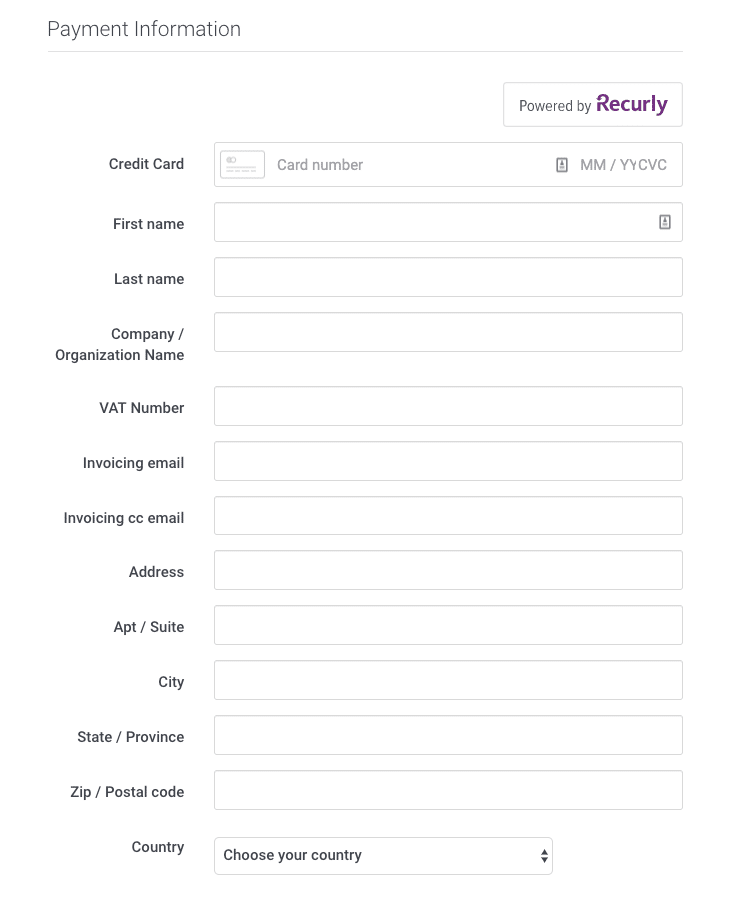Click into the First name input

[448, 222]
